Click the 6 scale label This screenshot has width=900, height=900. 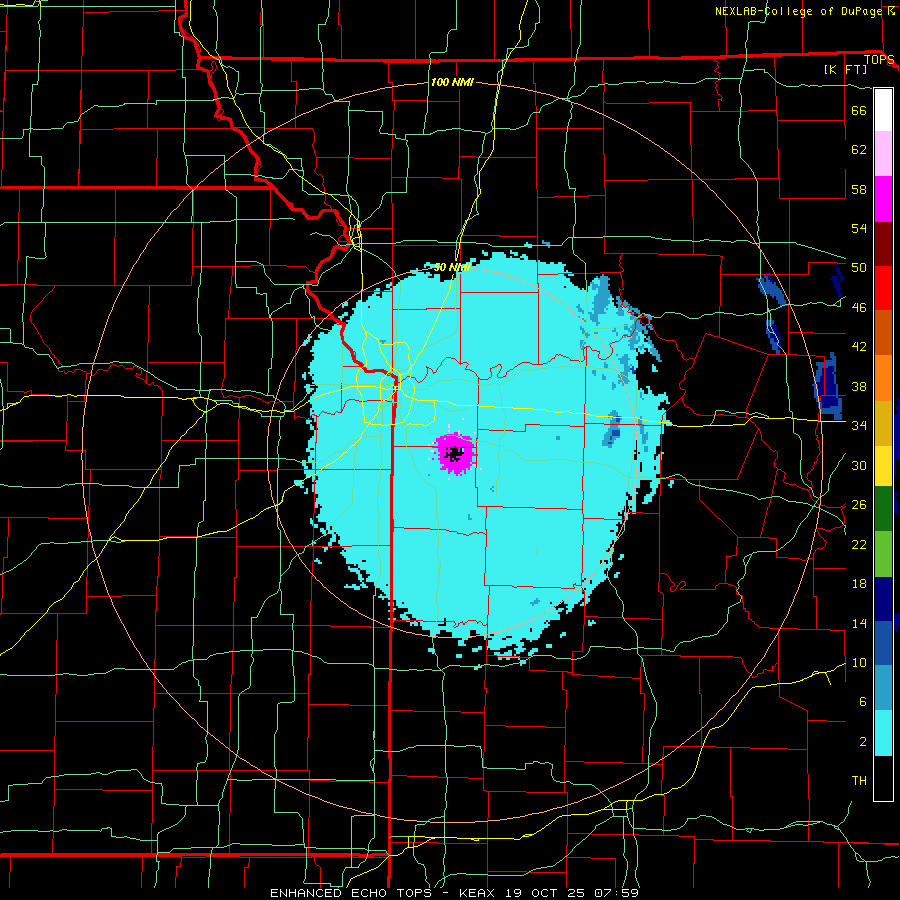click(x=863, y=702)
